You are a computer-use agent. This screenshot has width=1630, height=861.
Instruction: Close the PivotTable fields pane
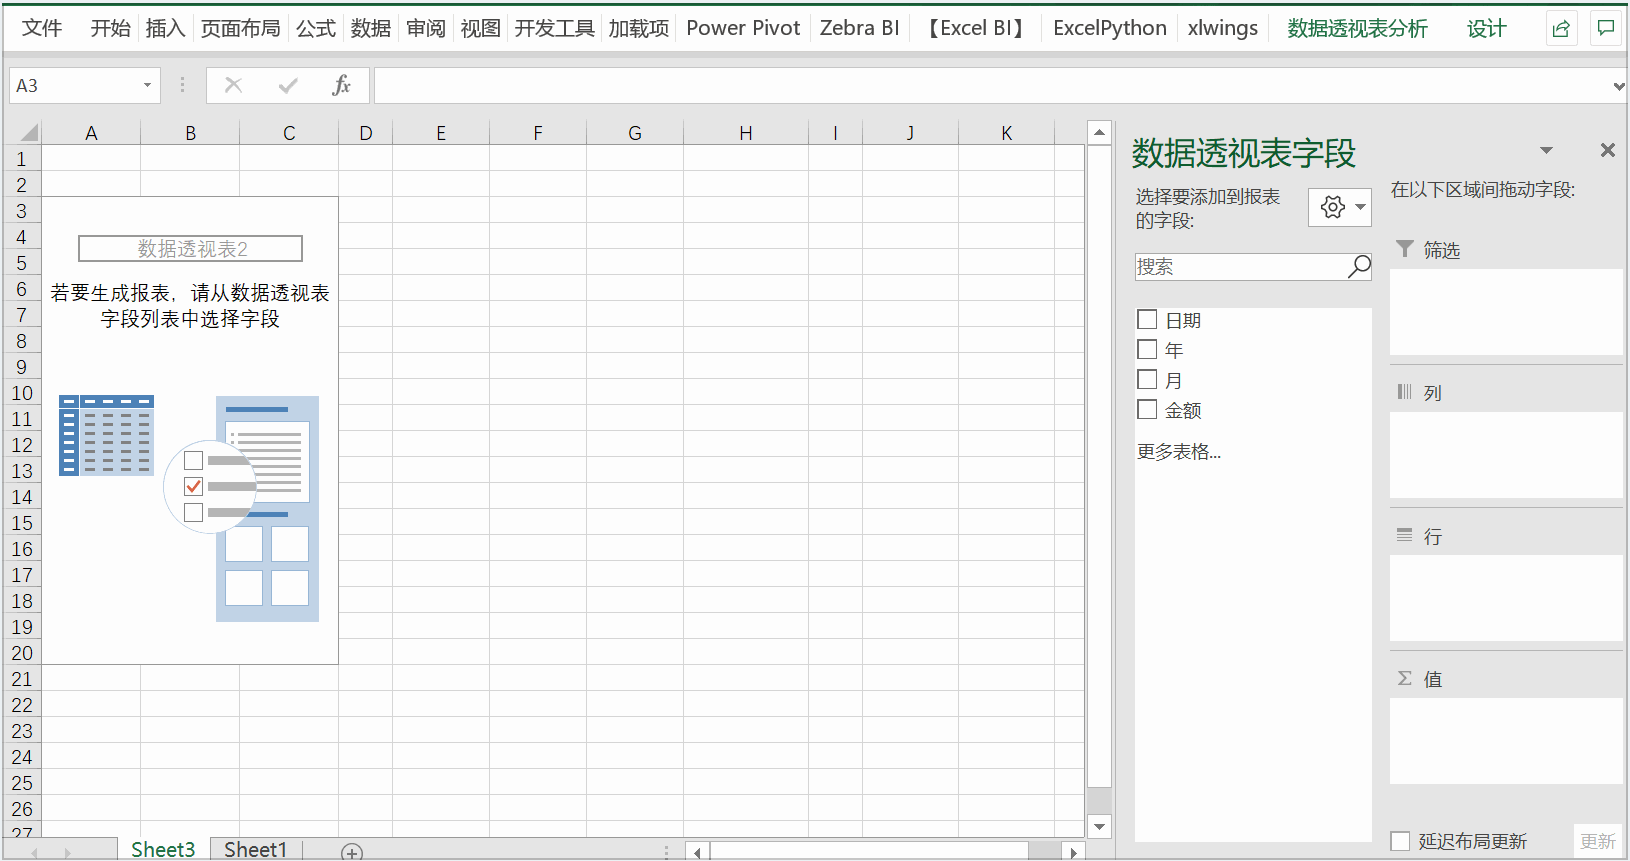point(1608,150)
